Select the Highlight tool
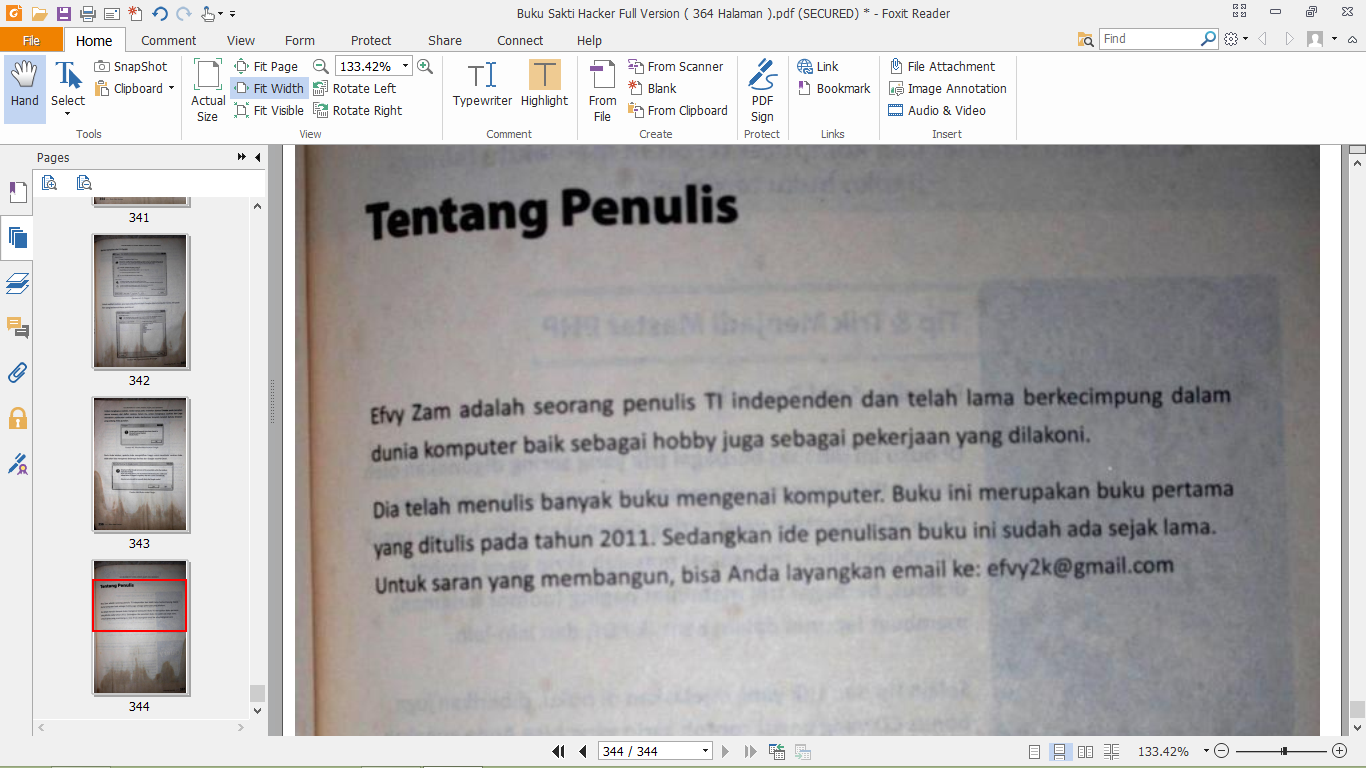Viewport: 1366px width, 768px height. click(544, 84)
